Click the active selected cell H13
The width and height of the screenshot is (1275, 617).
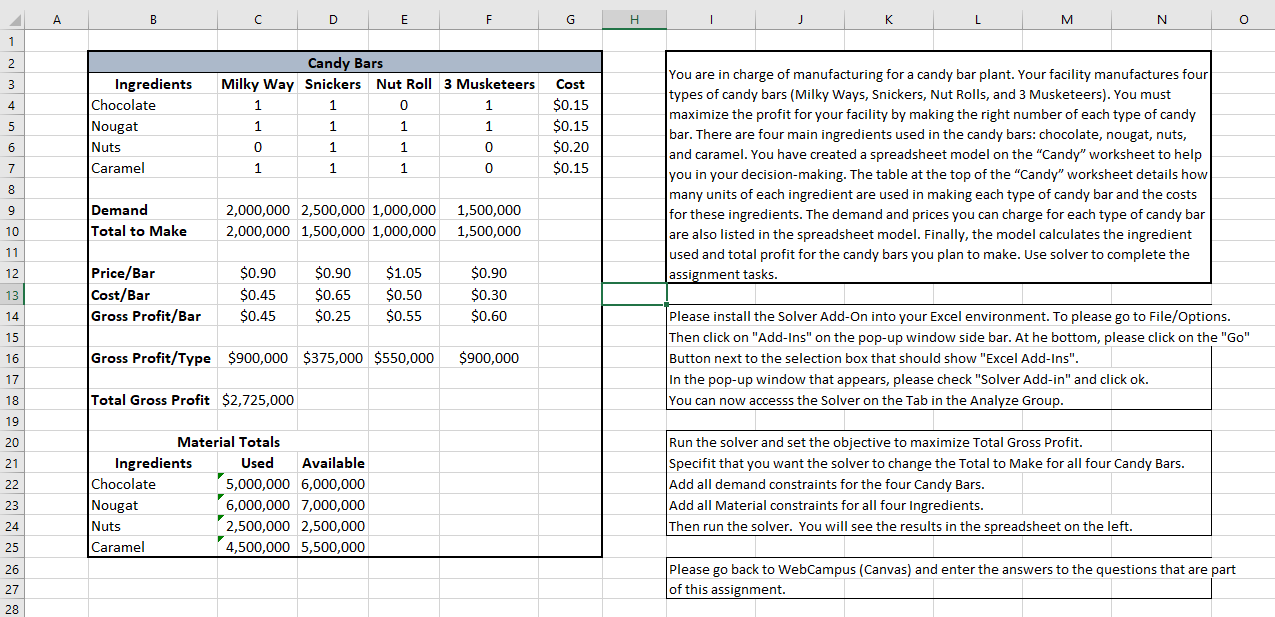634,295
